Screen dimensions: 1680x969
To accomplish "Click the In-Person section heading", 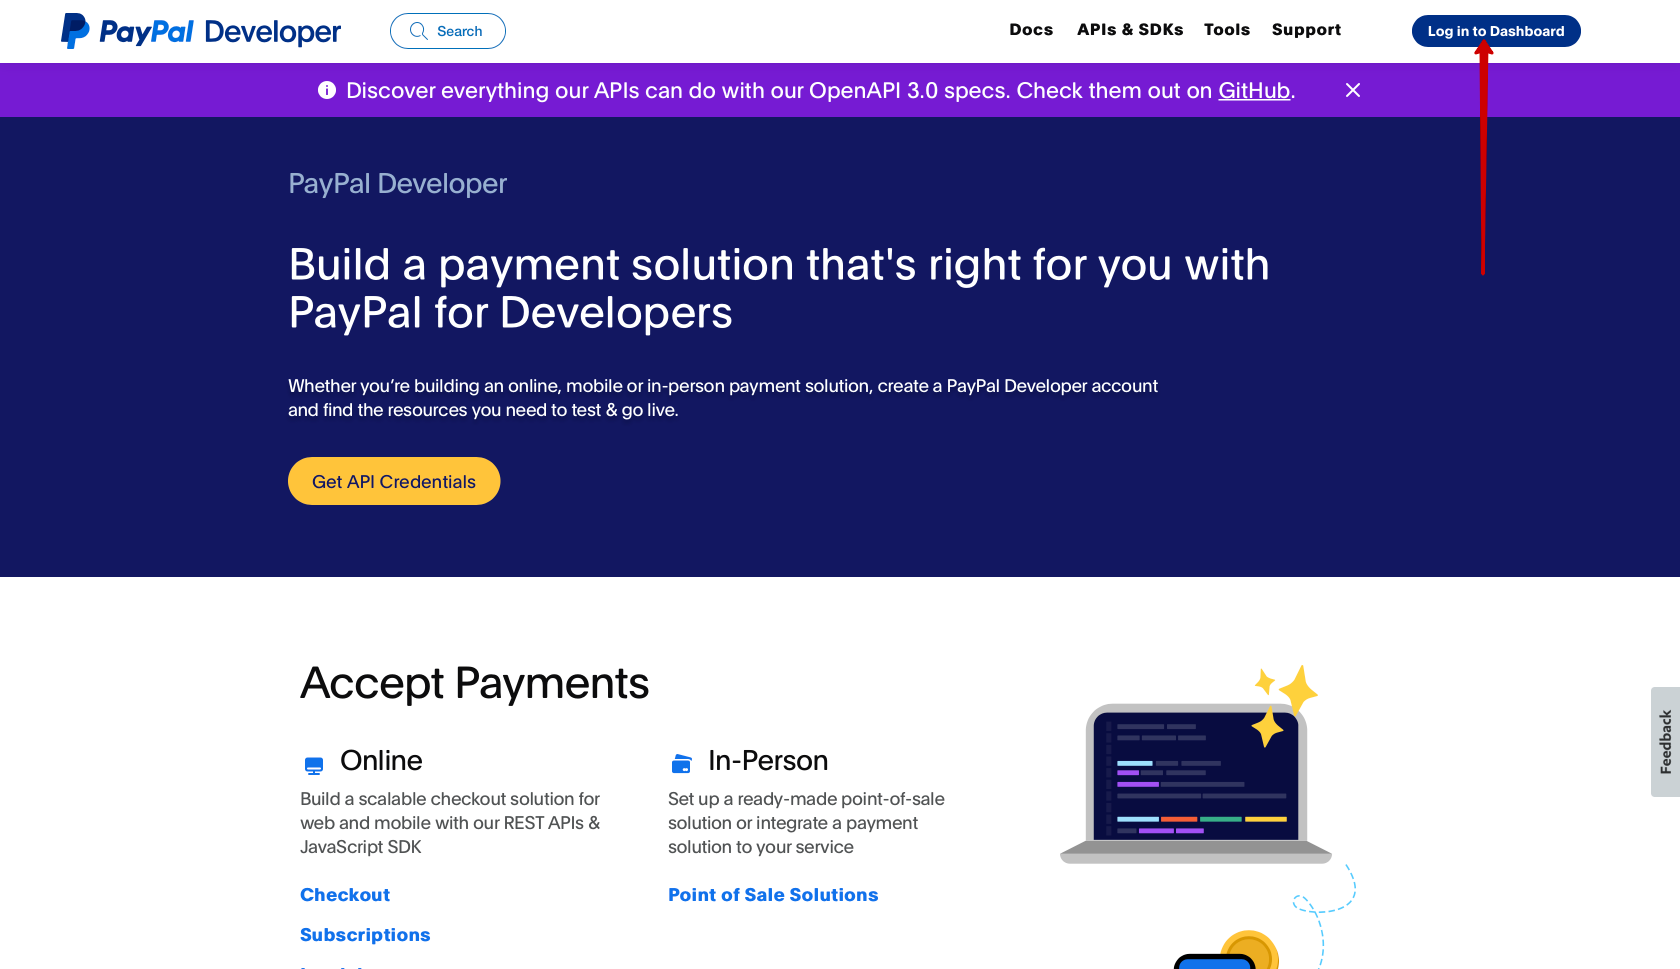I will [768, 761].
